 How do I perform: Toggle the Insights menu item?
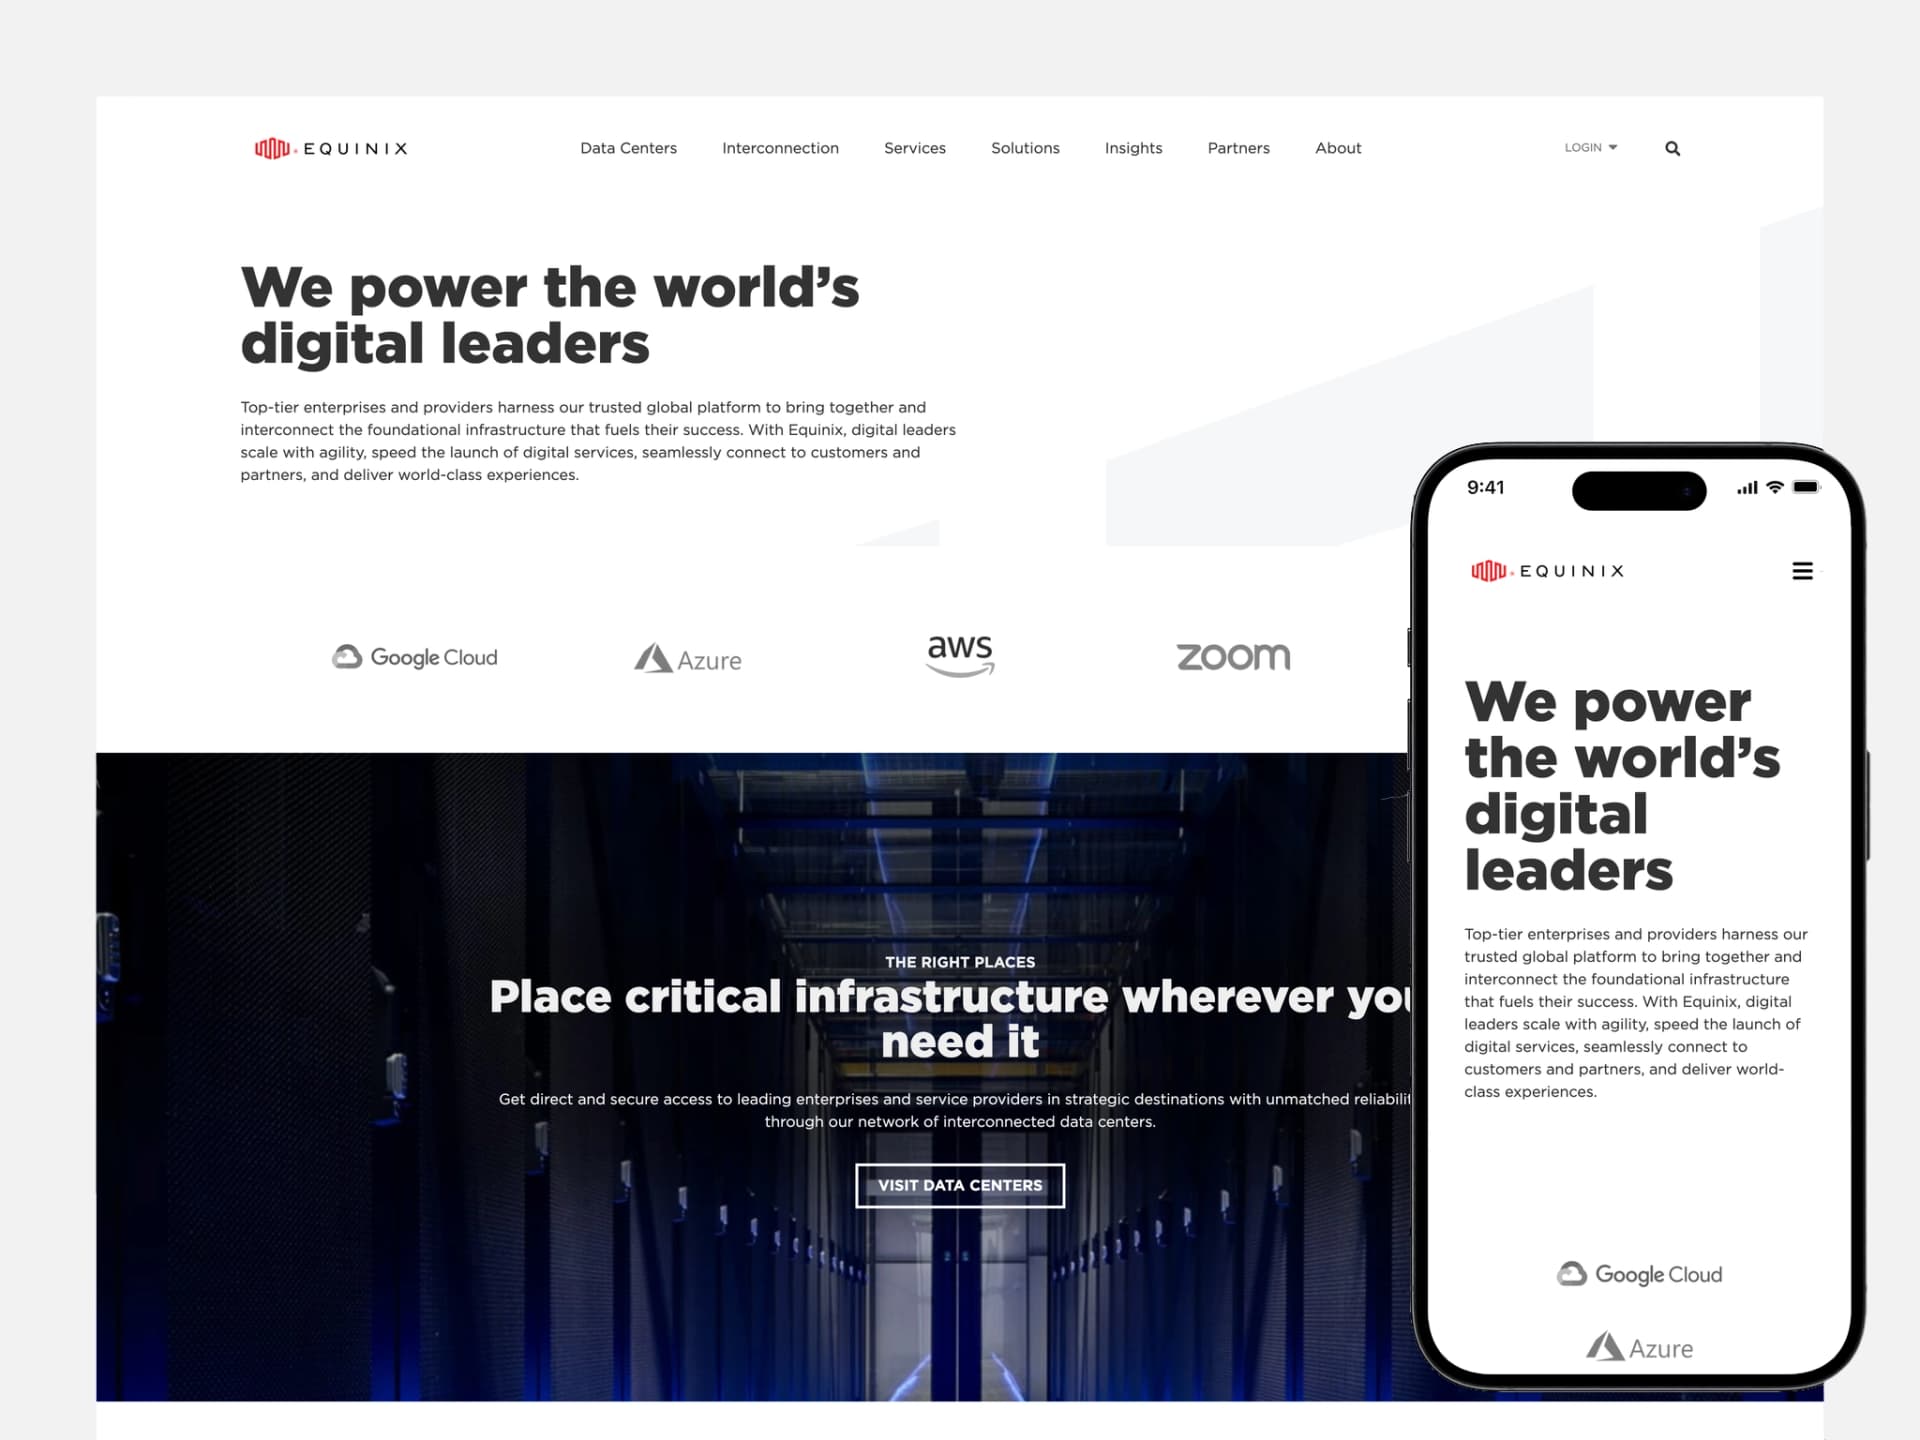(x=1132, y=148)
